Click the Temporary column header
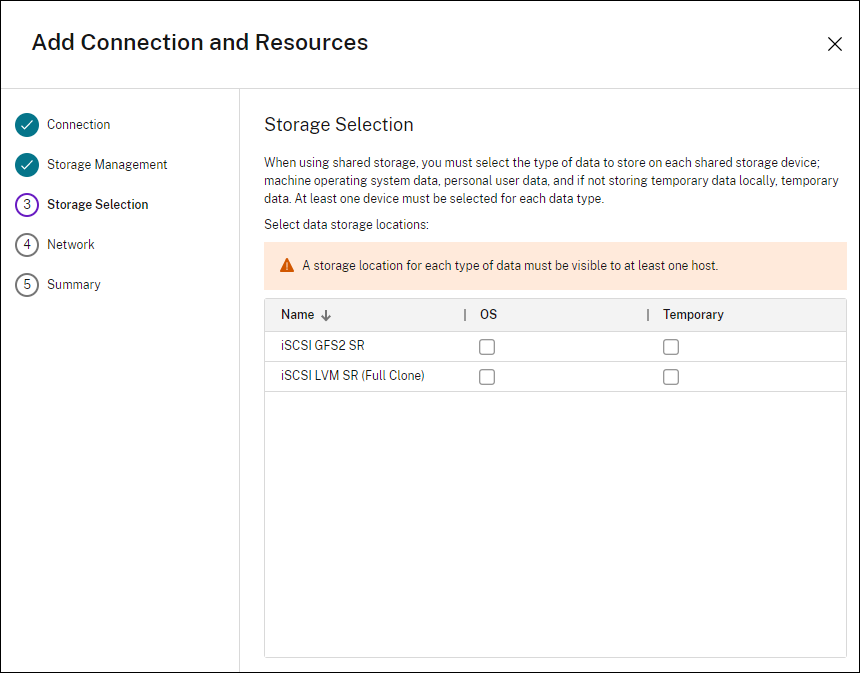This screenshot has width=860, height=673. (693, 315)
